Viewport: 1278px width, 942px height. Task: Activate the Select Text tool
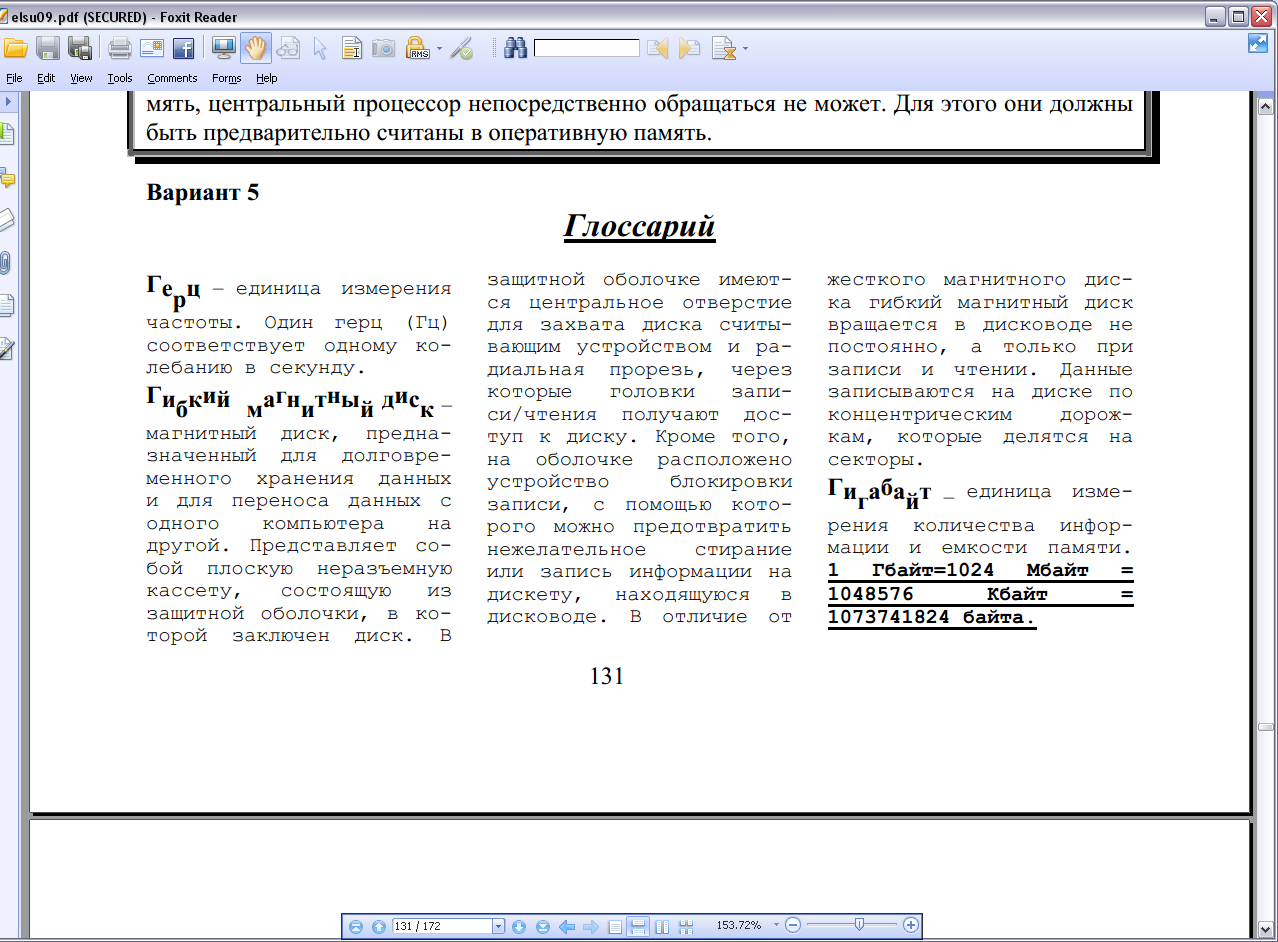352,47
